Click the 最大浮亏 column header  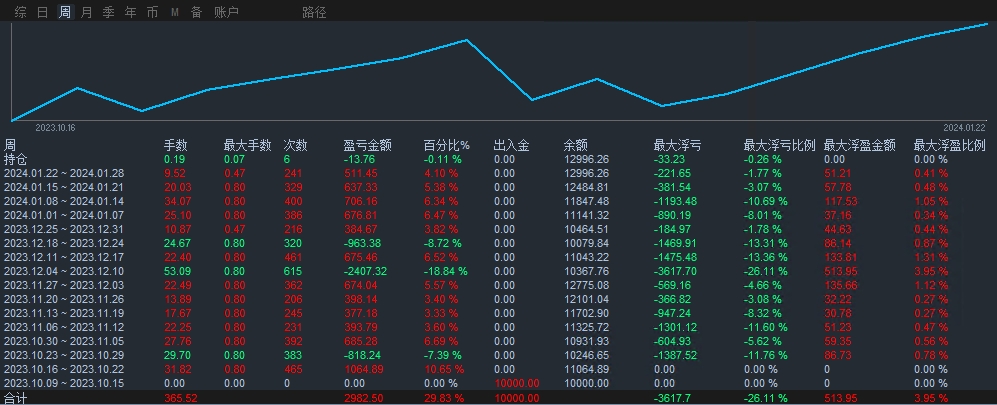678,146
